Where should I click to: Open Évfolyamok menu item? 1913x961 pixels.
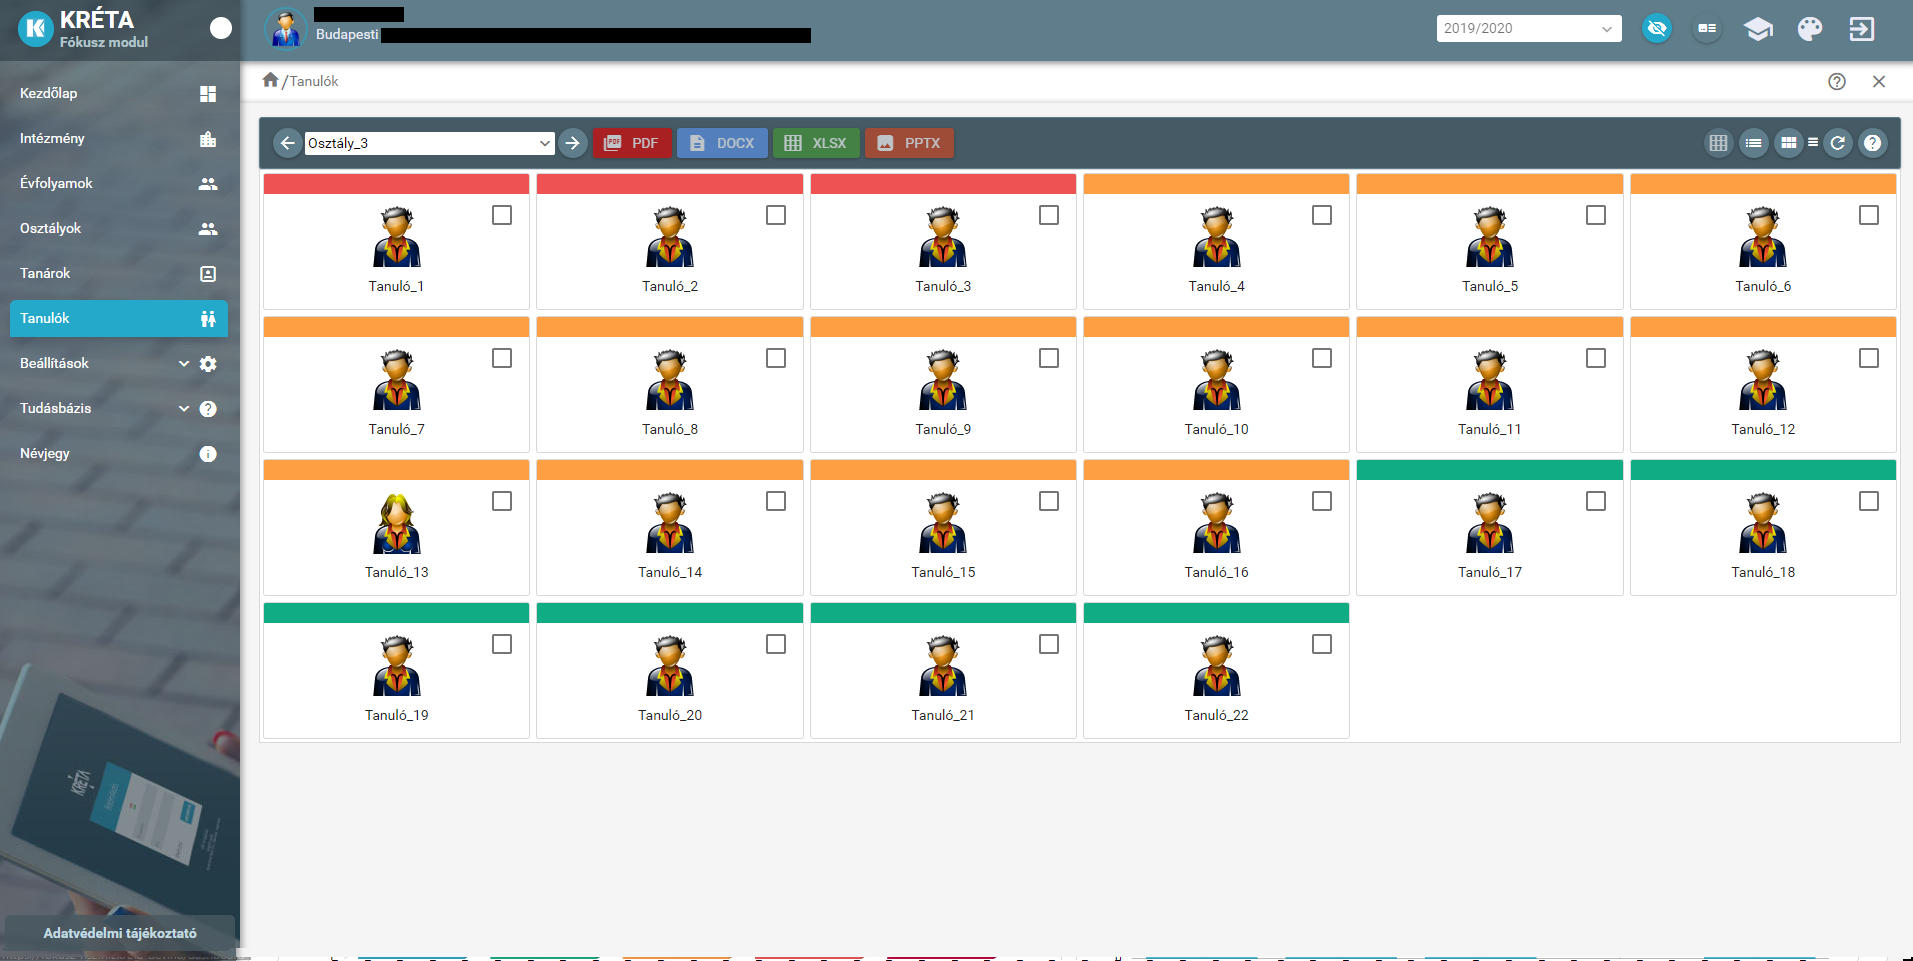click(x=119, y=183)
